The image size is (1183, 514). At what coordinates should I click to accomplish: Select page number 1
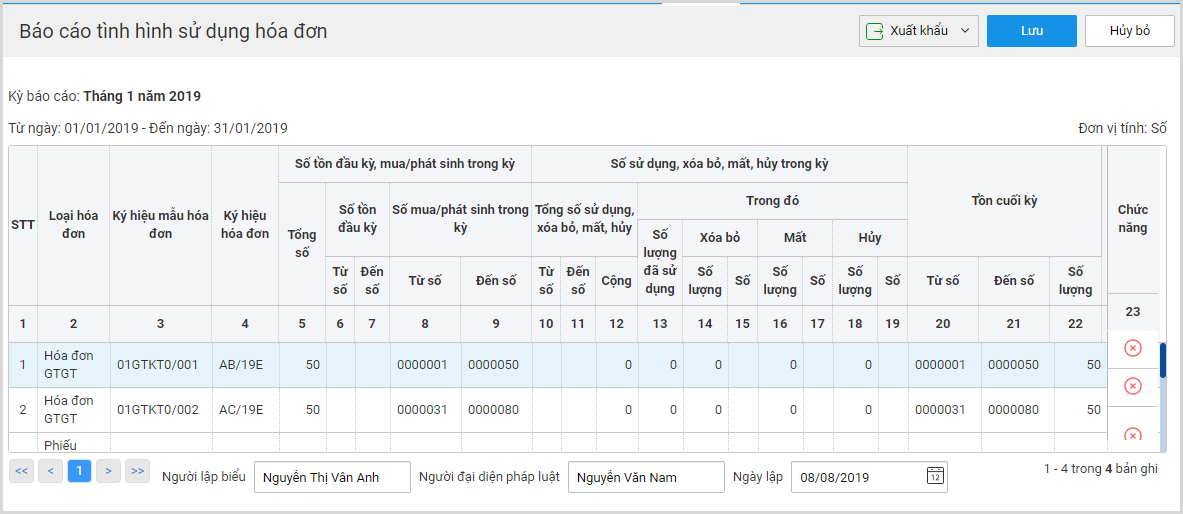pos(79,471)
